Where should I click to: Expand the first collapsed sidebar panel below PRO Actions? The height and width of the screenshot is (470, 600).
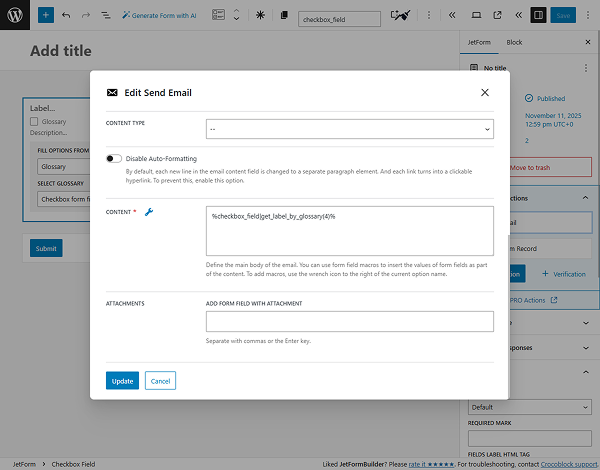pos(585,323)
